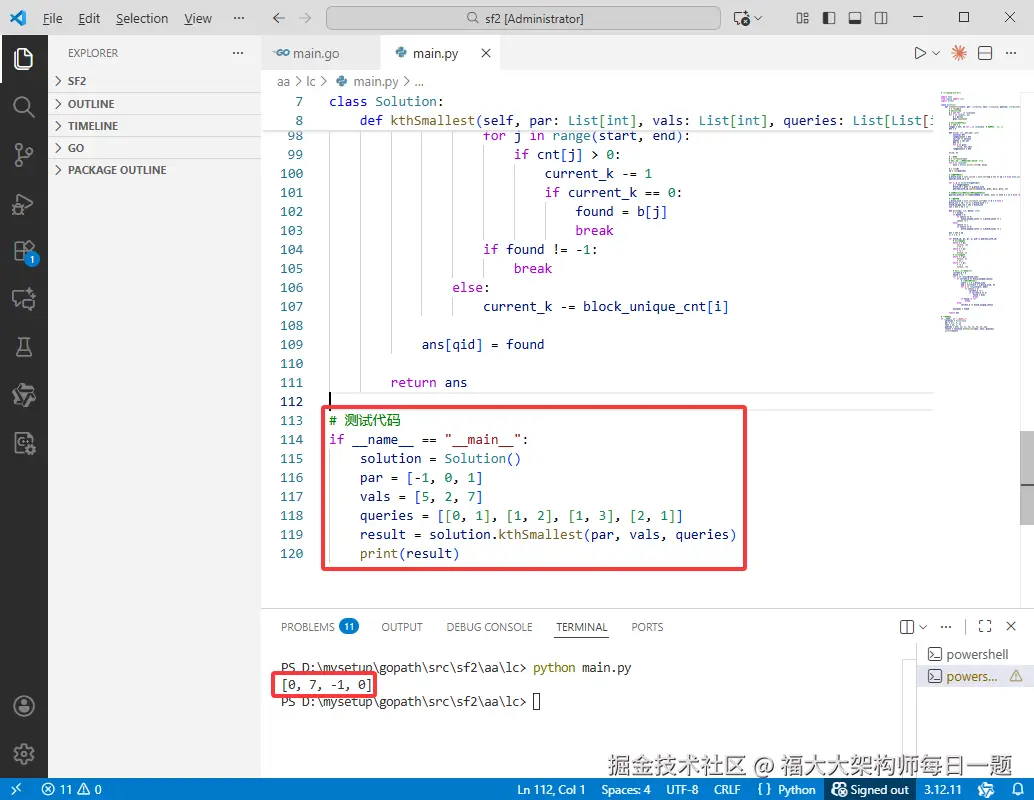Open the Chat view in activity bar
The width and height of the screenshot is (1034, 800).
click(x=24, y=299)
